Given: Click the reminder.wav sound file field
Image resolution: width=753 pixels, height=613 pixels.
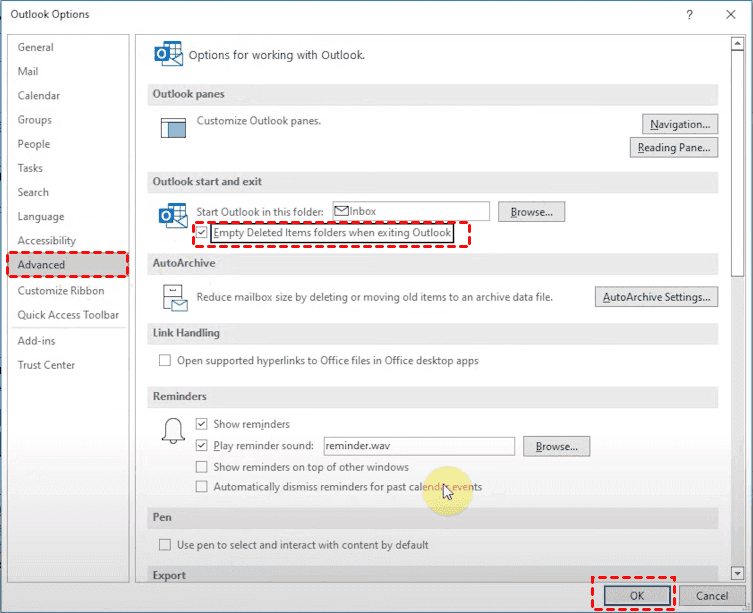Looking at the screenshot, I should click(419, 446).
